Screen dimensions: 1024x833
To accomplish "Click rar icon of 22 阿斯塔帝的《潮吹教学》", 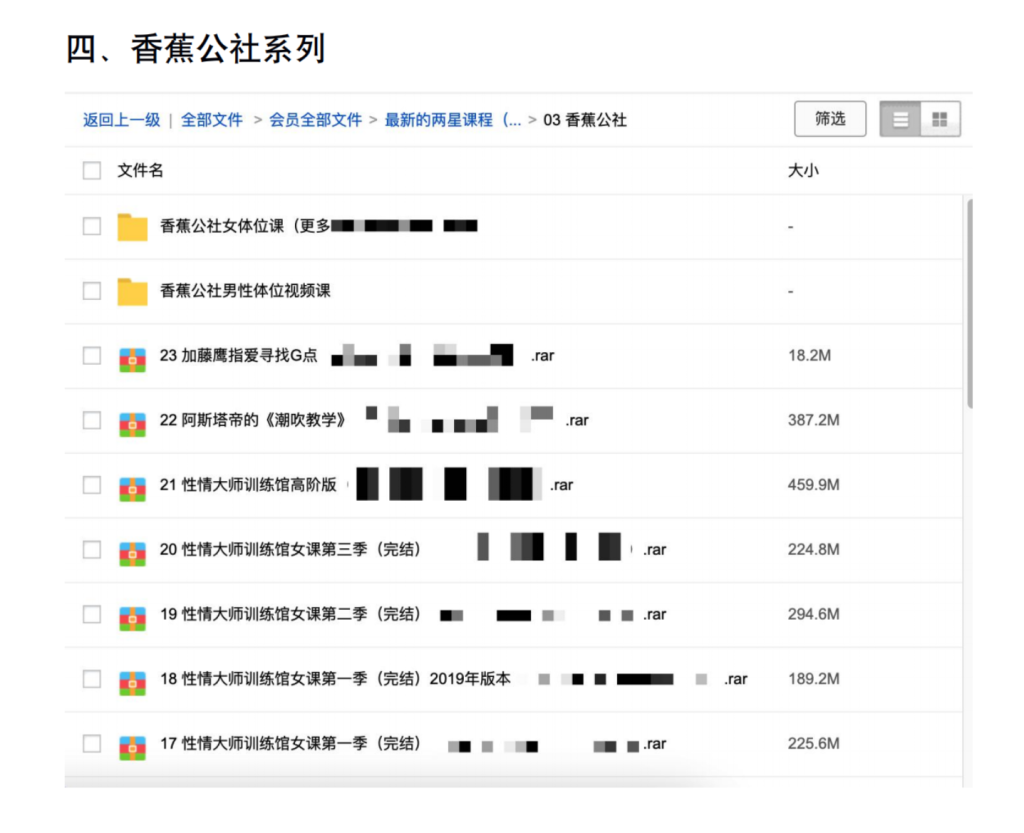I will coord(133,424).
